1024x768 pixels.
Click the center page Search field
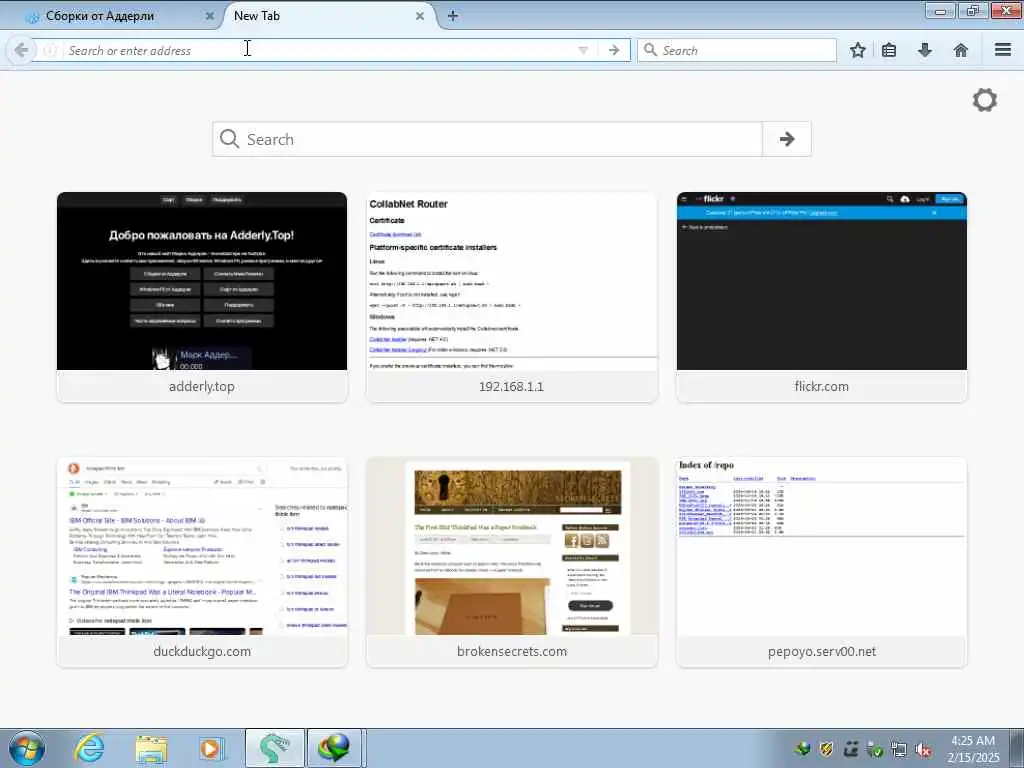click(x=487, y=139)
